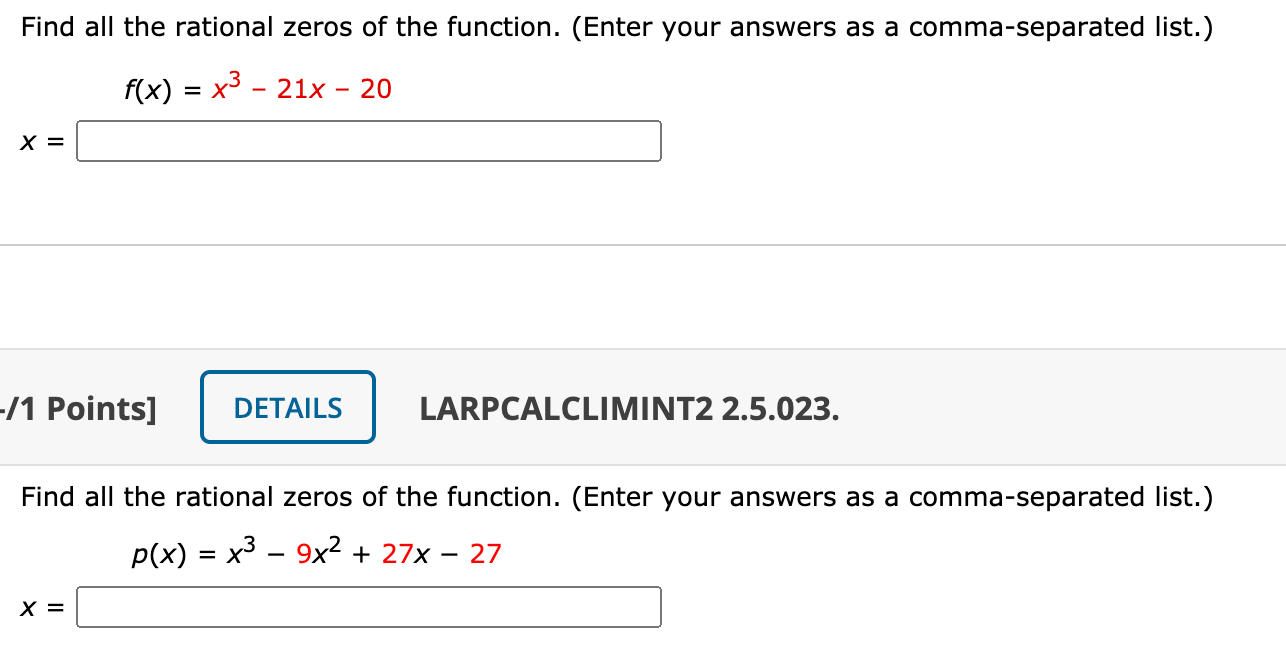Click the red −20 constant in f(x)
This screenshot has width=1286, height=662.
click(x=376, y=90)
